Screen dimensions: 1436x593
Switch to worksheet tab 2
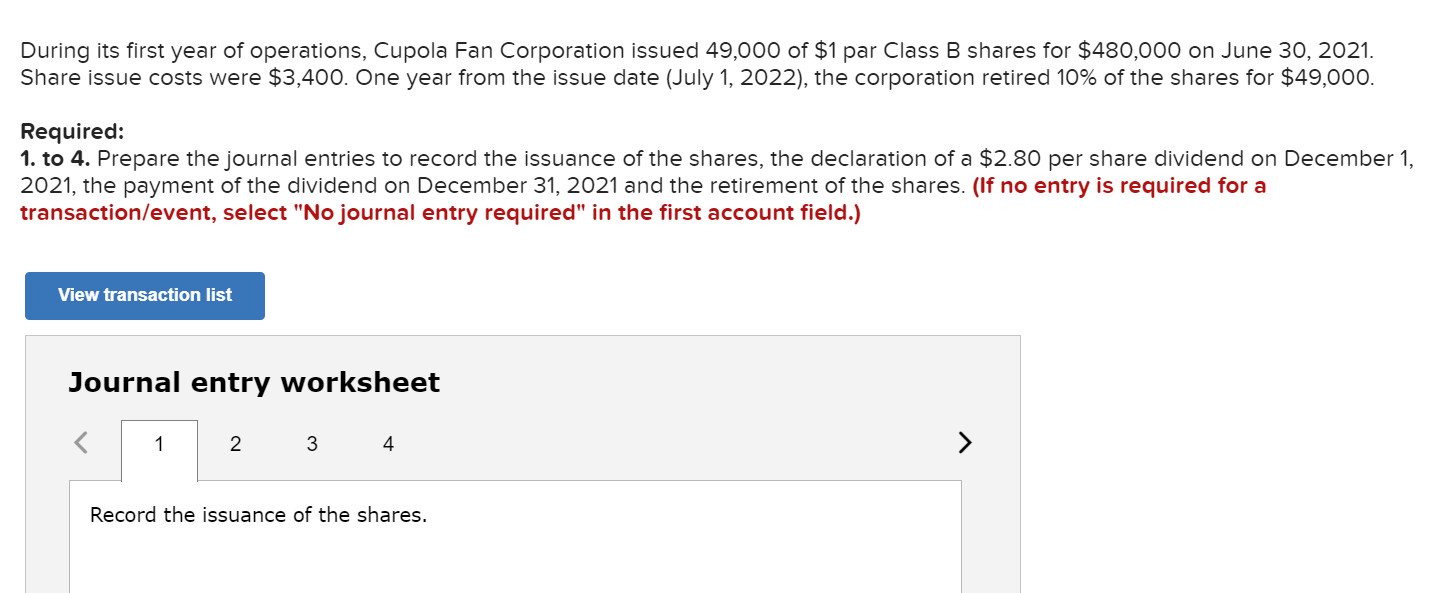235,443
